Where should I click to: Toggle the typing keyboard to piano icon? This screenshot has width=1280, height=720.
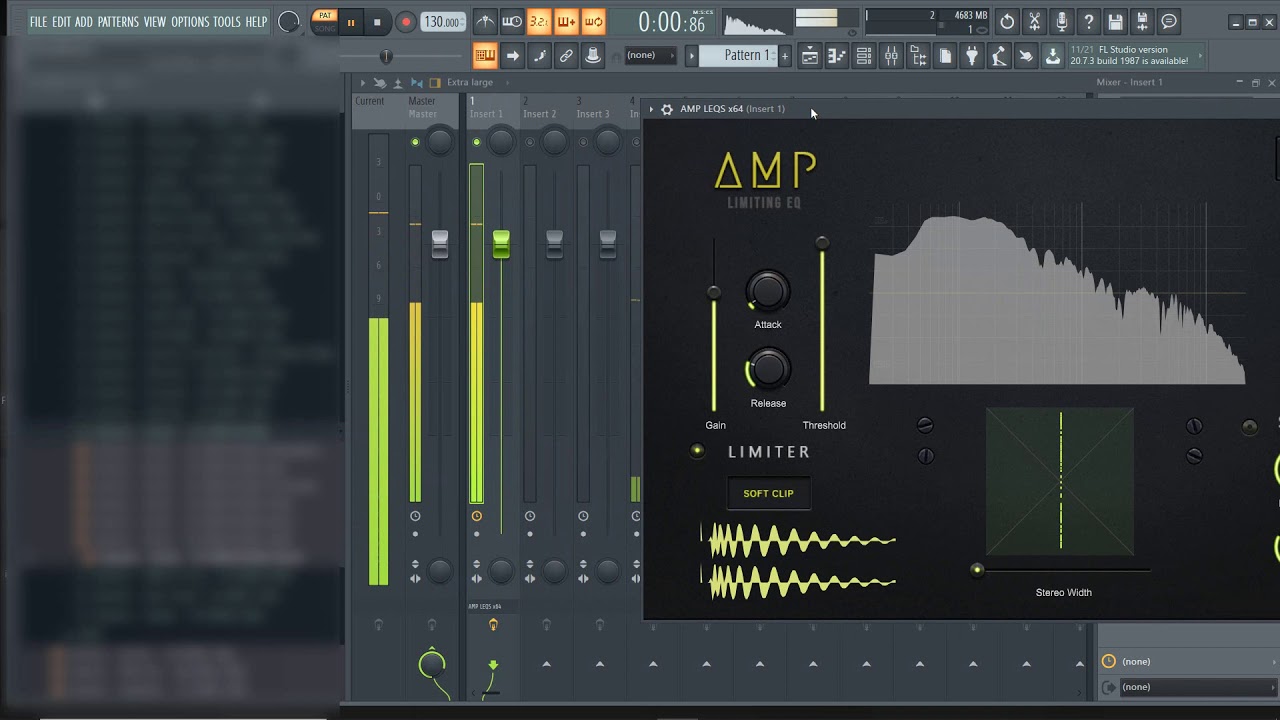pyautogui.click(x=485, y=56)
